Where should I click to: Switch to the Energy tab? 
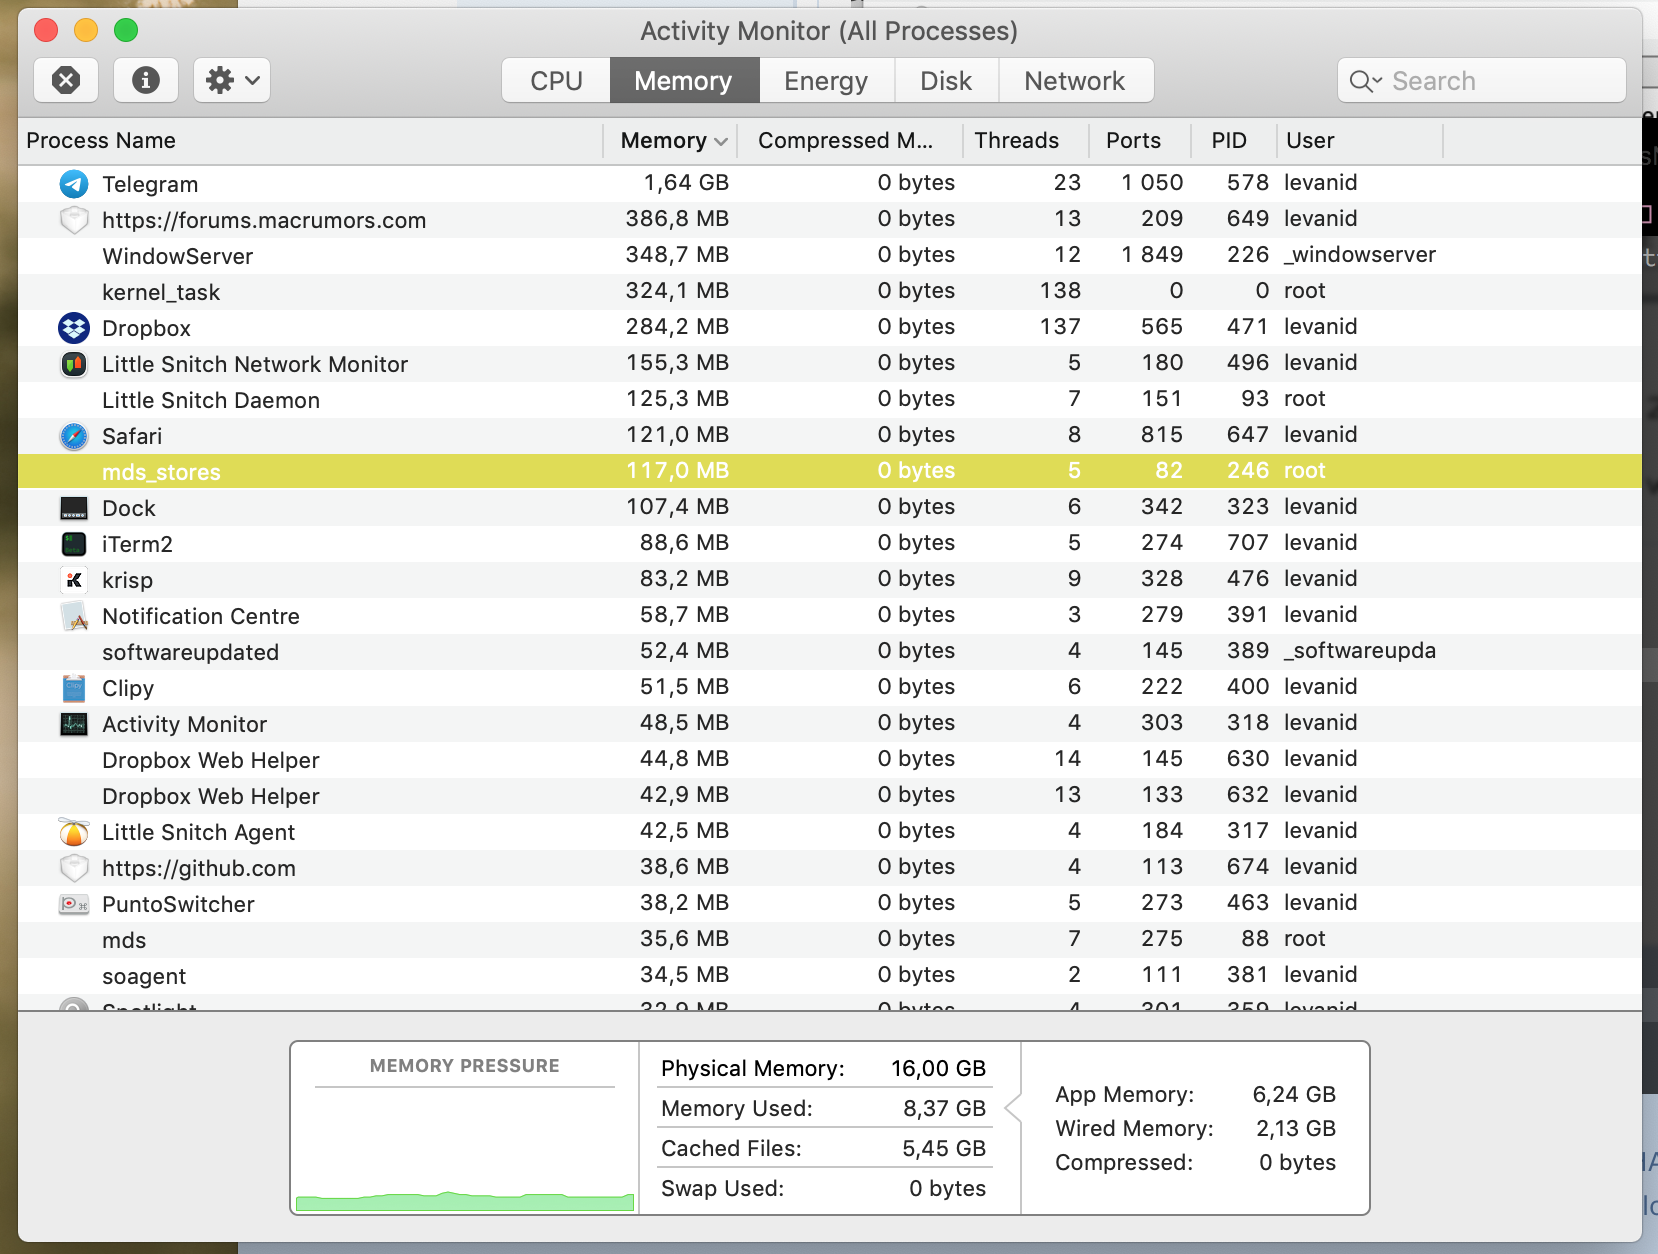point(826,80)
